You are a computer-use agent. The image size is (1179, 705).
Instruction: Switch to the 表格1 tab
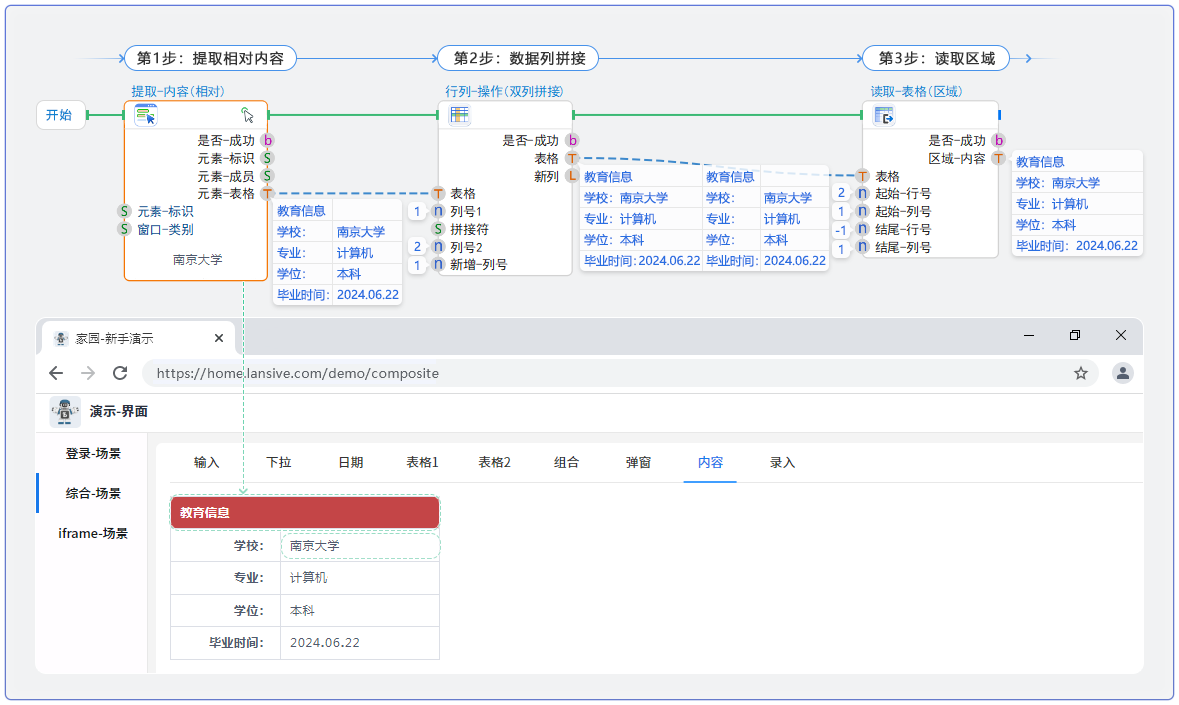tap(422, 462)
